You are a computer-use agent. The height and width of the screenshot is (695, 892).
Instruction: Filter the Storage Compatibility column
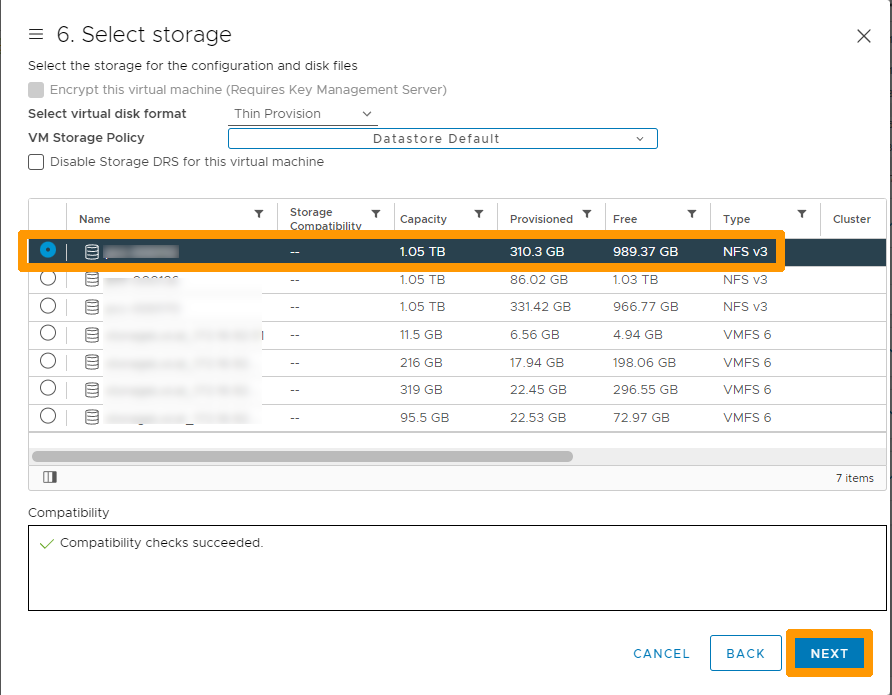click(376, 214)
